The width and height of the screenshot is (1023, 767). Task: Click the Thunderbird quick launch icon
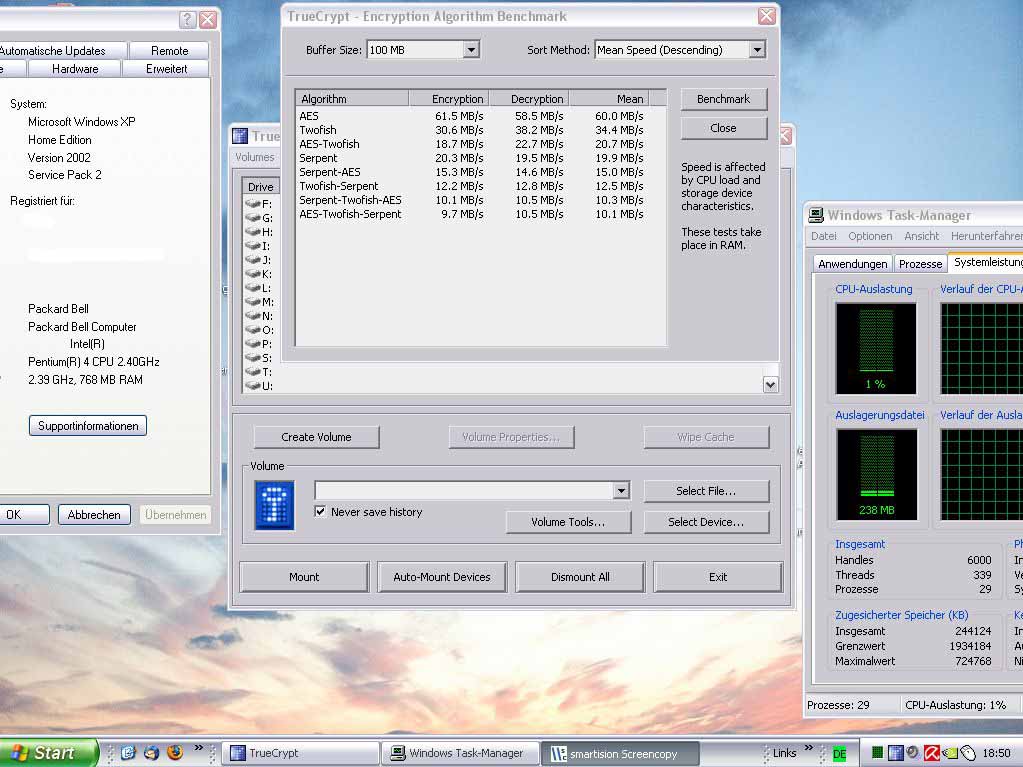click(x=151, y=753)
